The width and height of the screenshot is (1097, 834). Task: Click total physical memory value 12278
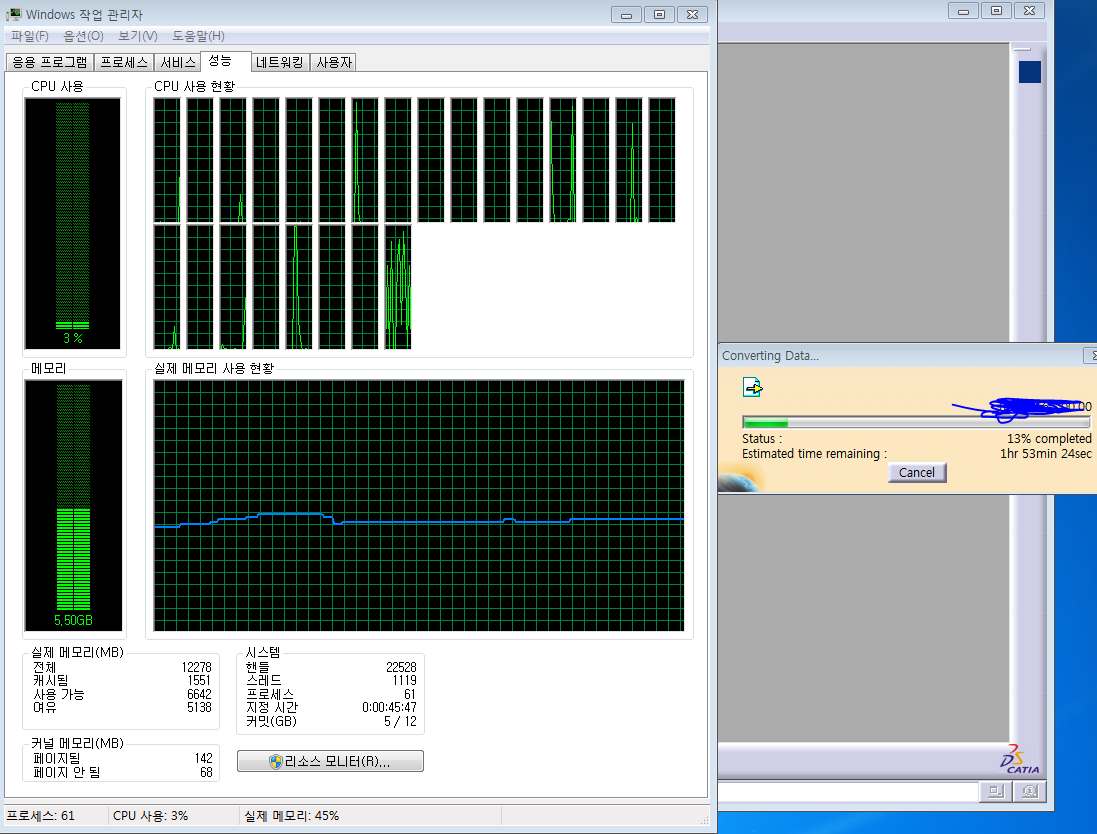tap(196, 667)
